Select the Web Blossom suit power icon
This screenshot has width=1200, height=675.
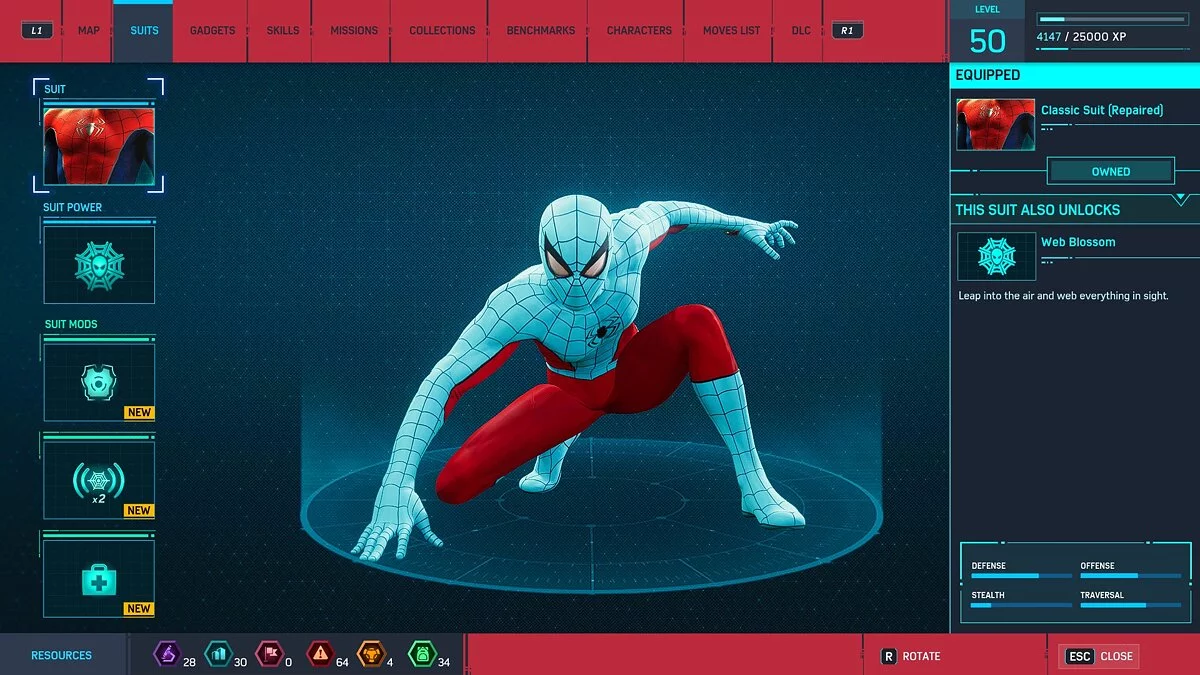click(x=99, y=263)
